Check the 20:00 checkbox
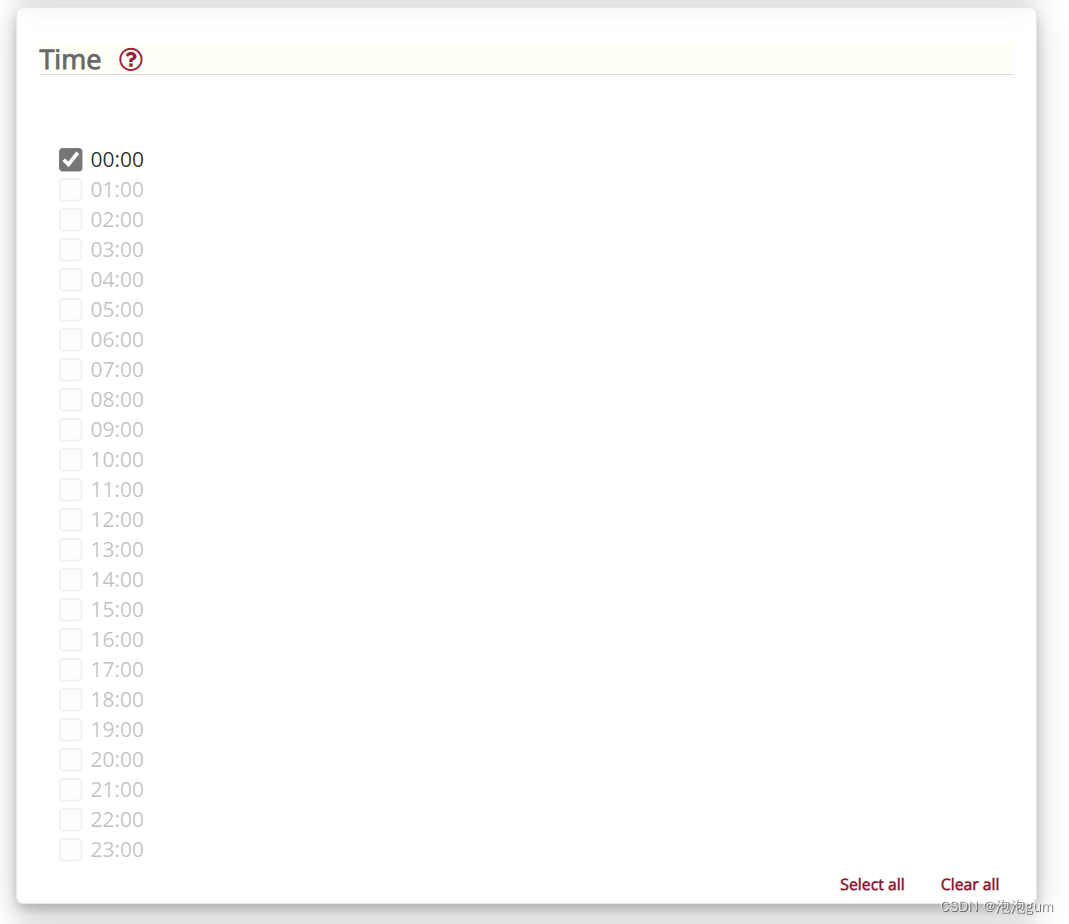This screenshot has width=1069, height=924. tap(71, 760)
